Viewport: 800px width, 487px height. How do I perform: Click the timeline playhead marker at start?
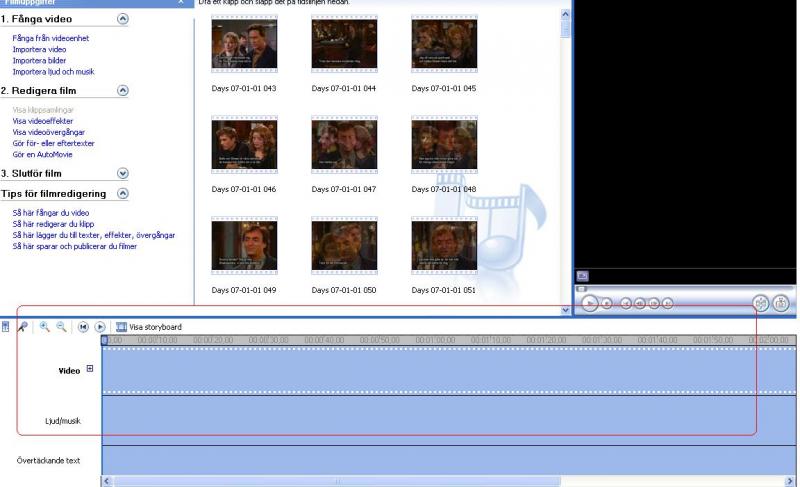pos(105,340)
